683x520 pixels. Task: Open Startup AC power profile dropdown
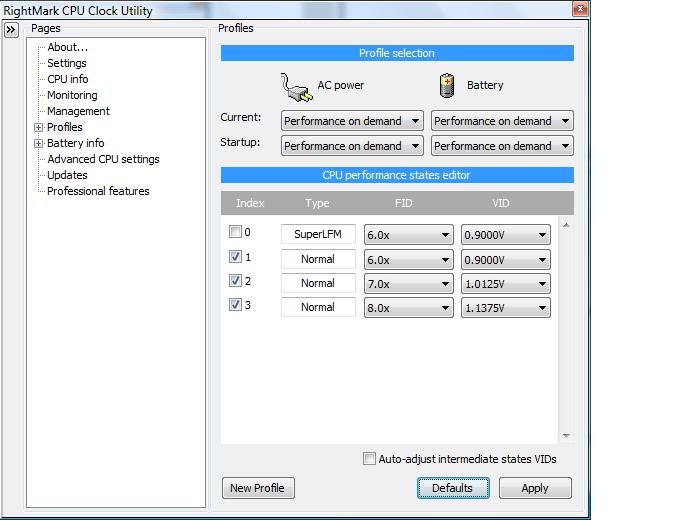(x=352, y=146)
